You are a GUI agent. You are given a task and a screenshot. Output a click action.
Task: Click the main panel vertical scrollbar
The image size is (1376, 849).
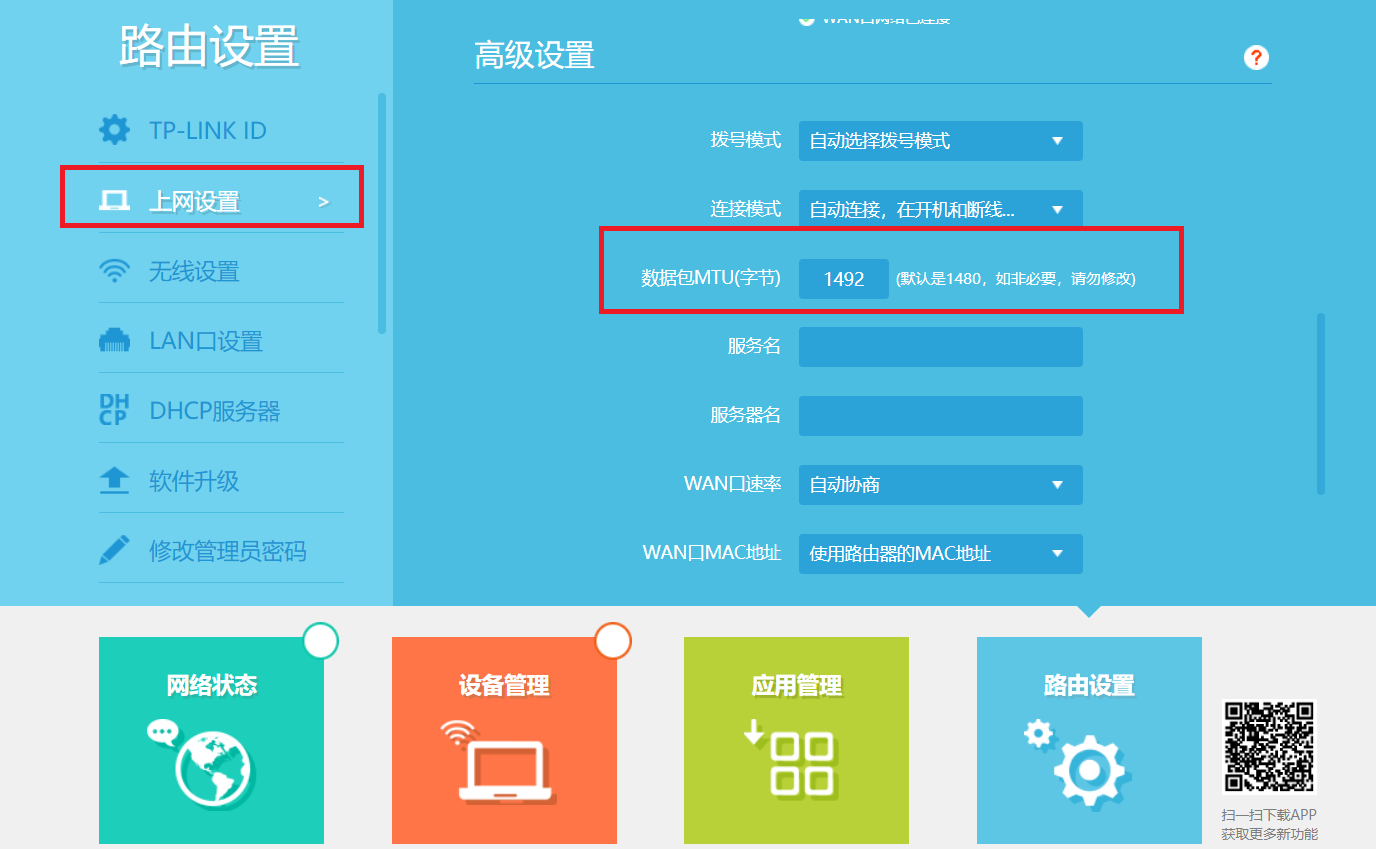[1320, 403]
